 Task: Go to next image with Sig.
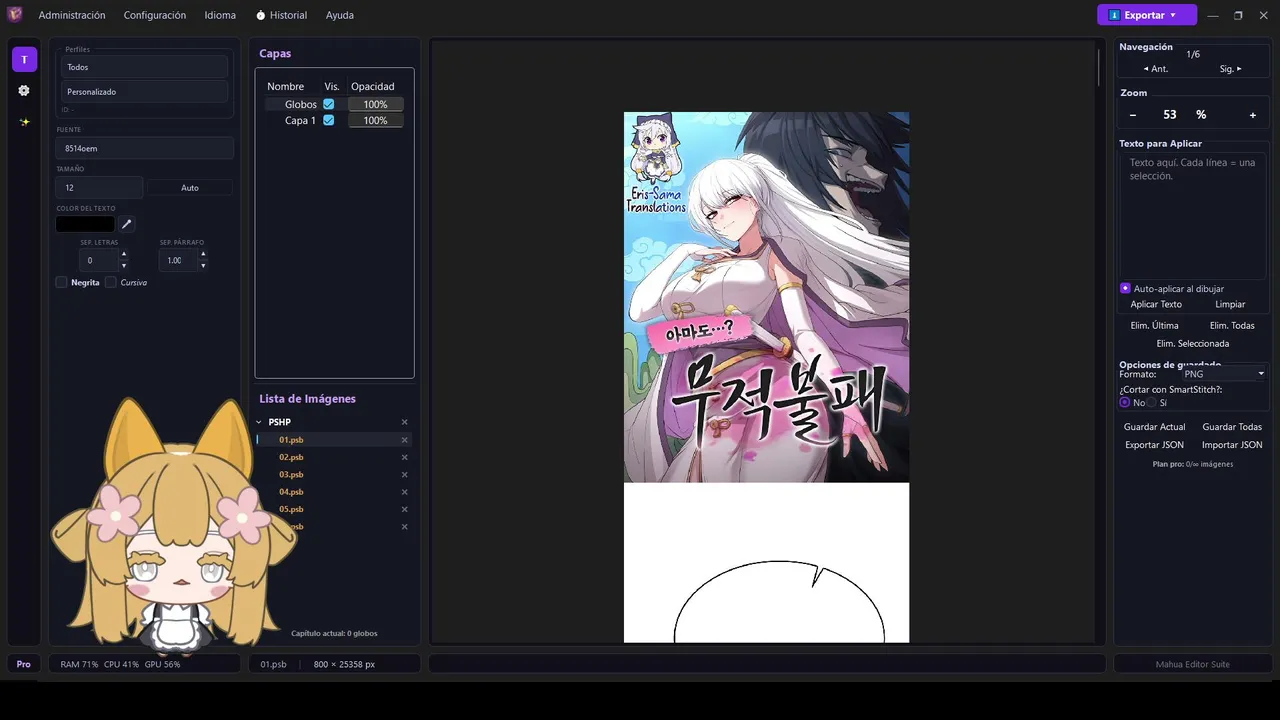point(1230,69)
